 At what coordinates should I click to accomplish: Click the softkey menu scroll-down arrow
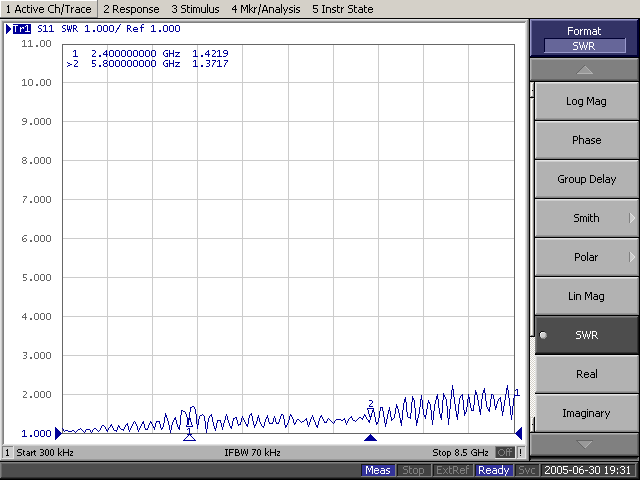click(x=584, y=444)
